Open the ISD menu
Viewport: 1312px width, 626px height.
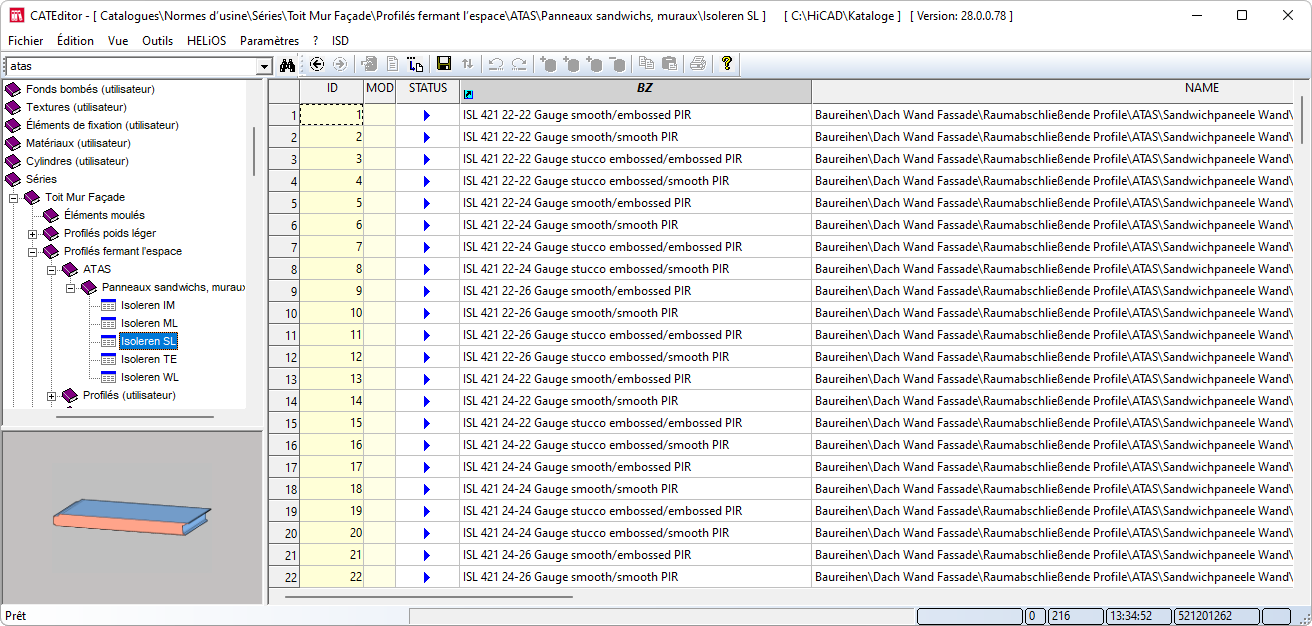coord(341,41)
